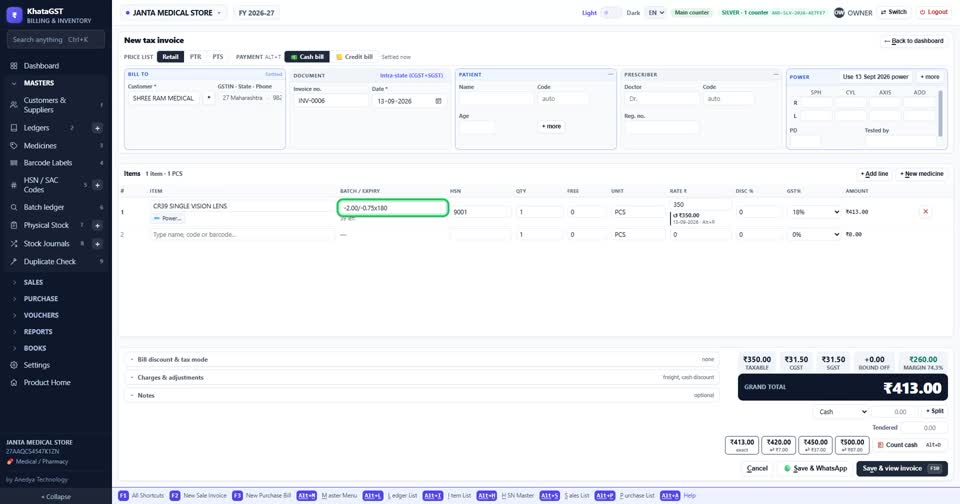Open Physical Stock in sidebar
This screenshot has width=960, height=504.
[x=43, y=225]
